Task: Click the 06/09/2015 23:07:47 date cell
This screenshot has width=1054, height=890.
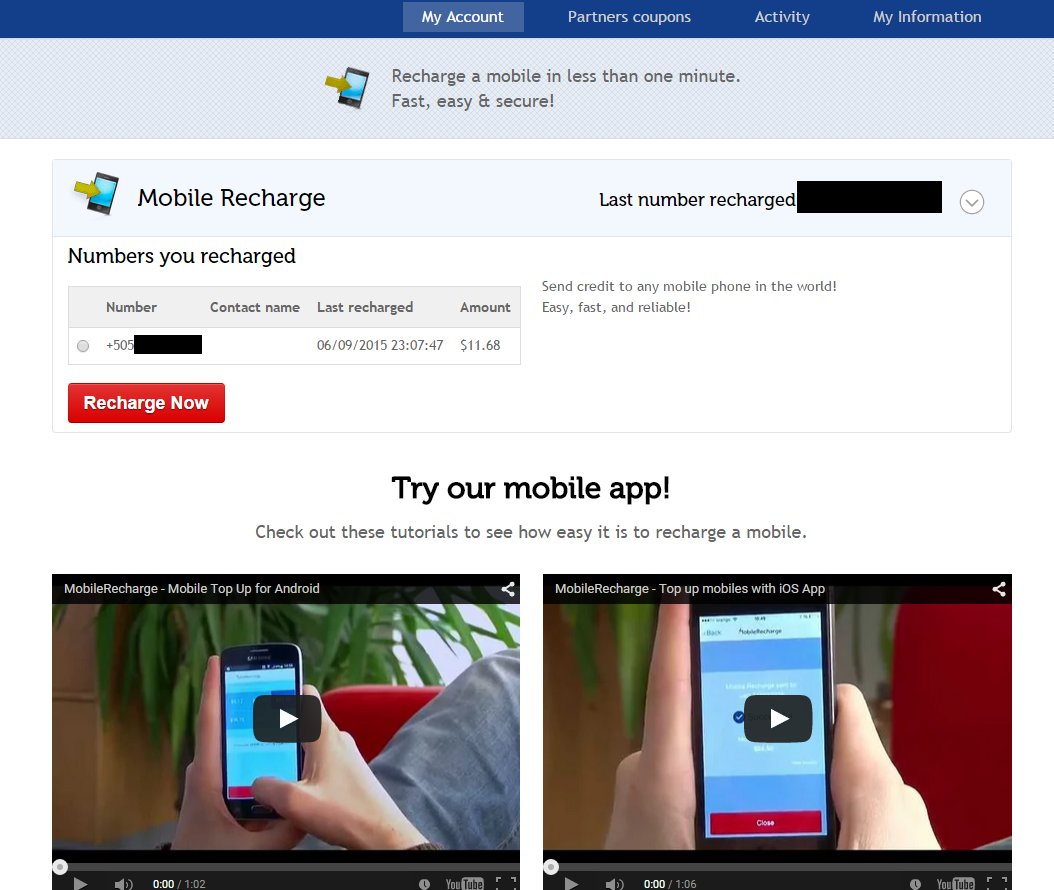Action: [380, 345]
